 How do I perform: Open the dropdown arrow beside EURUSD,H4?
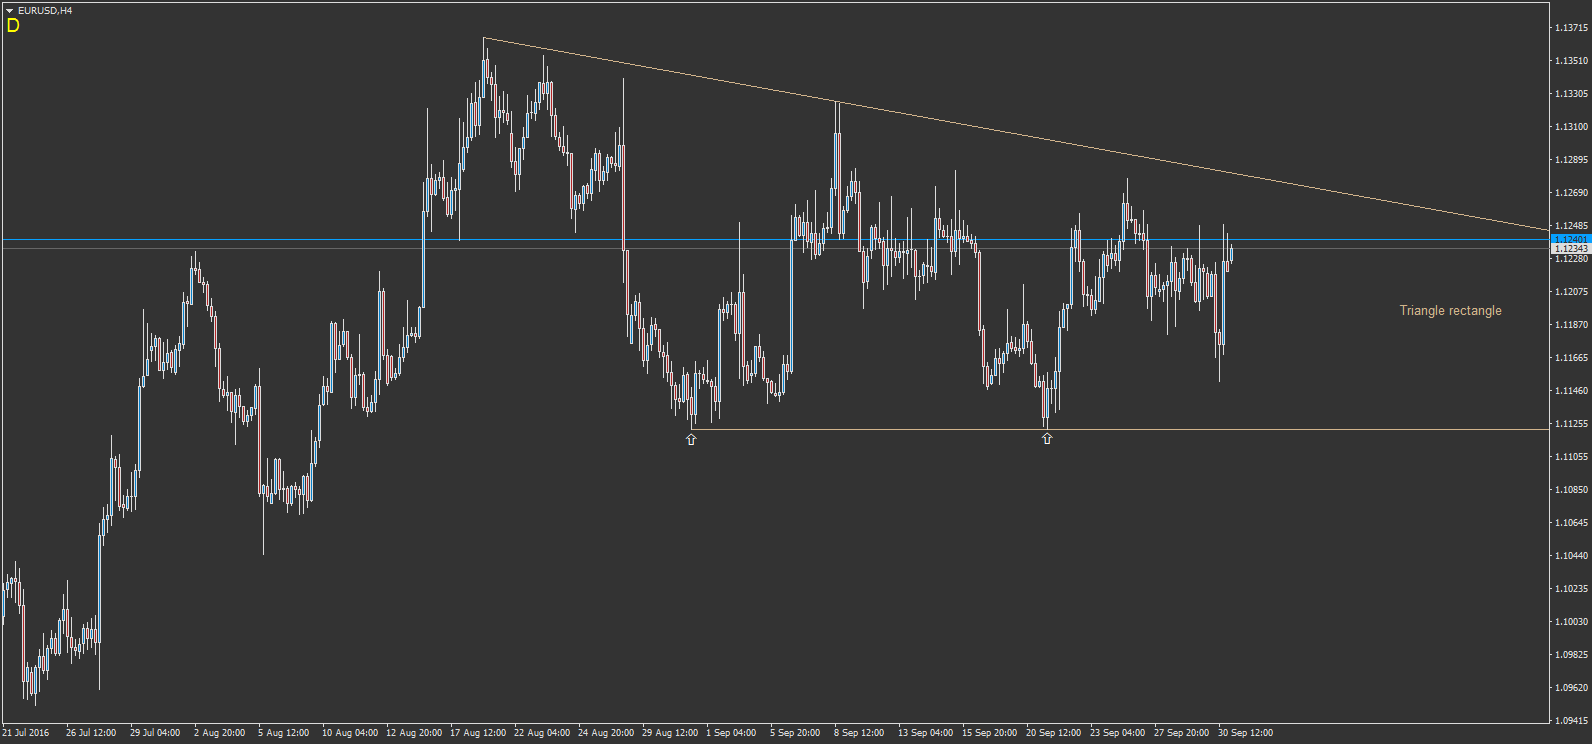coord(9,10)
